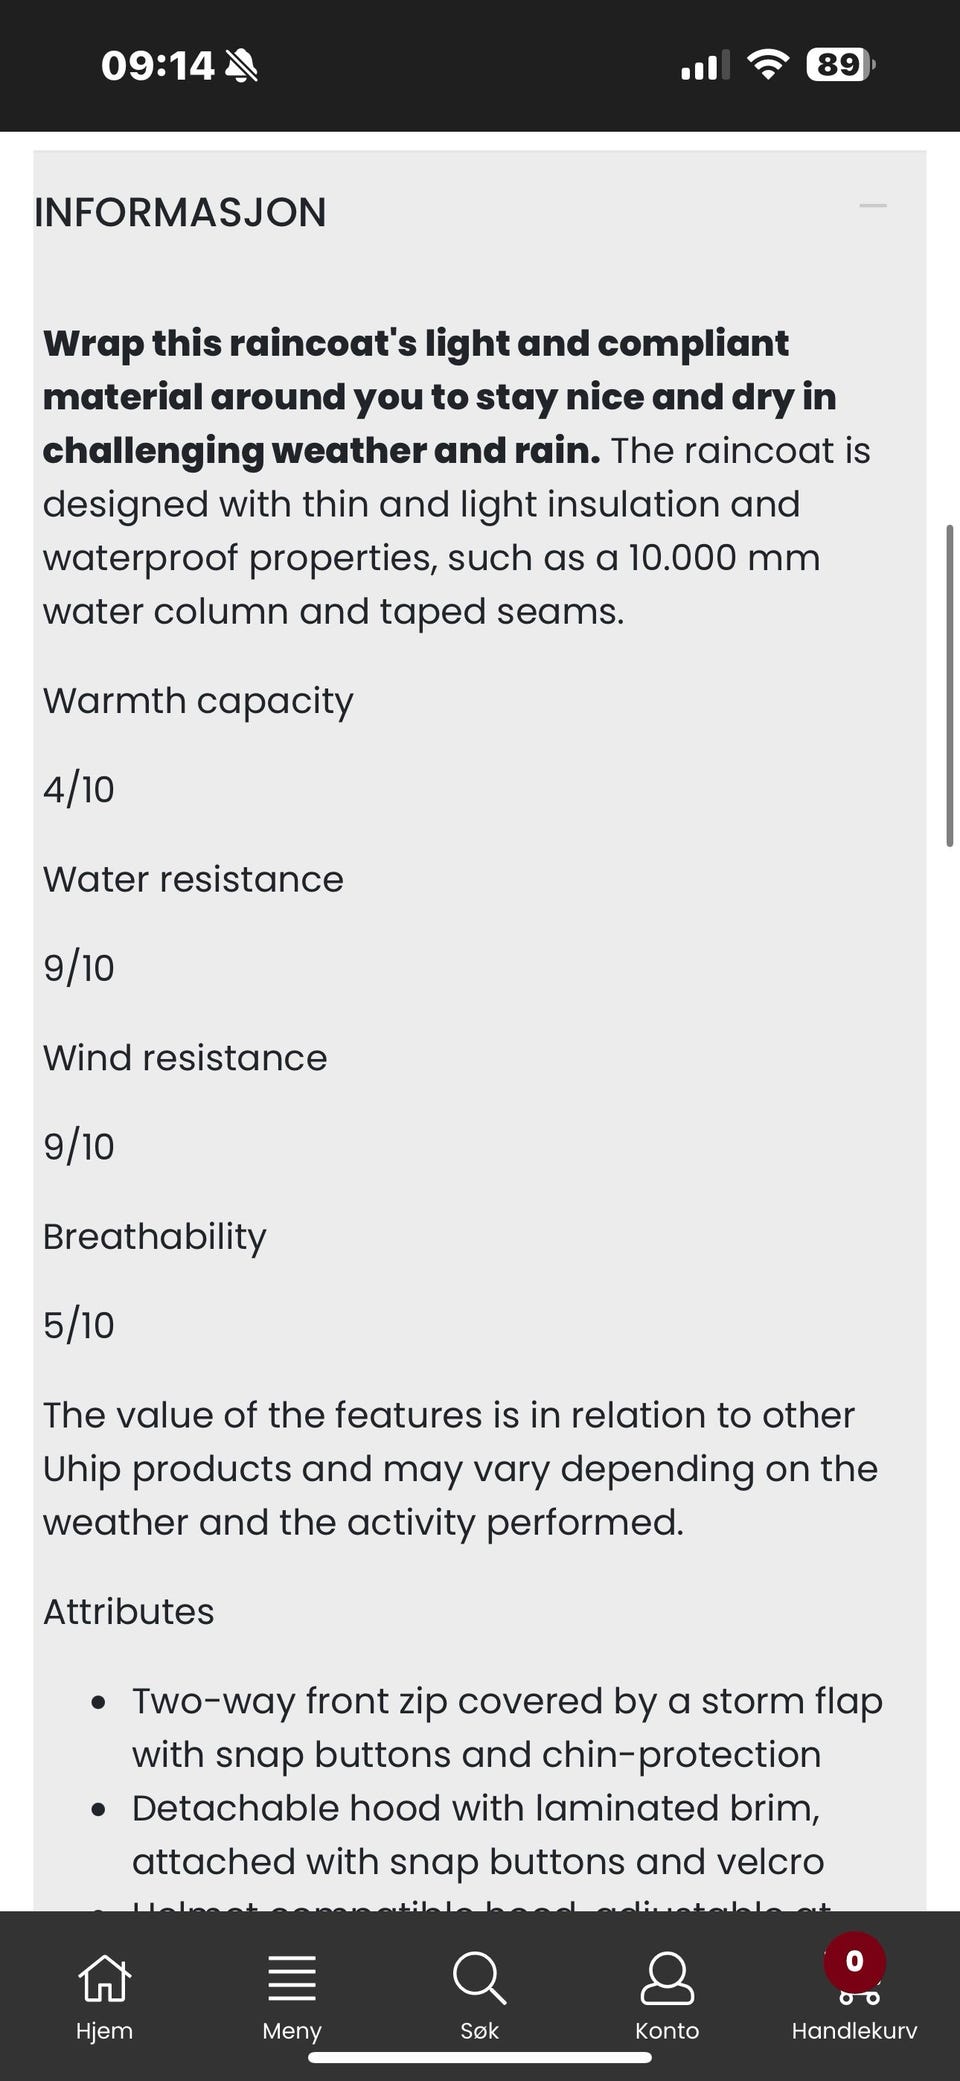This screenshot has width=960, height=2081.
Task: Tap the red cart count badge
Action: point(854,1961)
